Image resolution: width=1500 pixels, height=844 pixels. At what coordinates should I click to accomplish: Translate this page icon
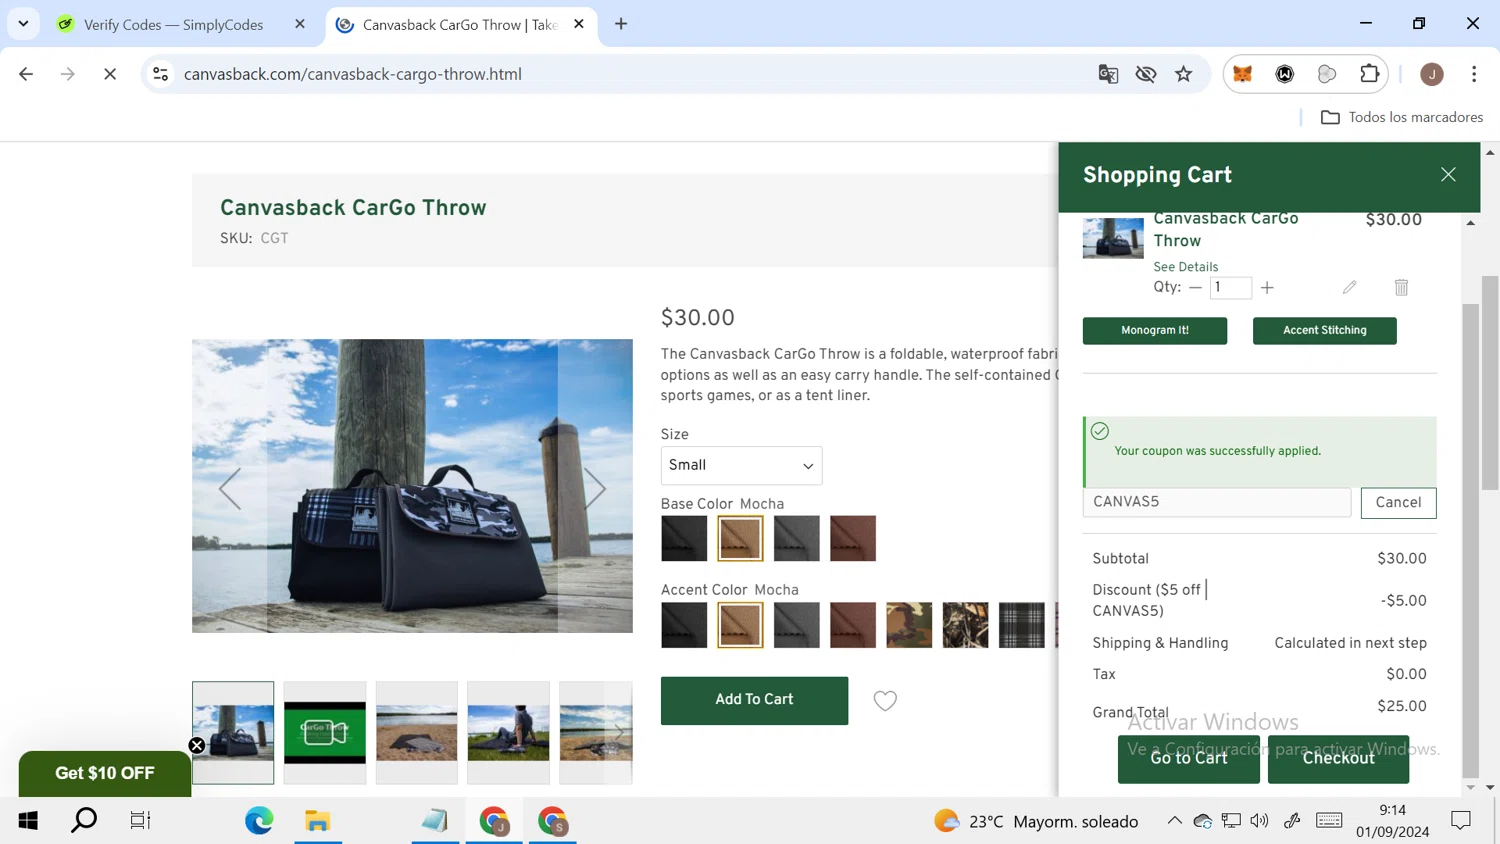1108,74
